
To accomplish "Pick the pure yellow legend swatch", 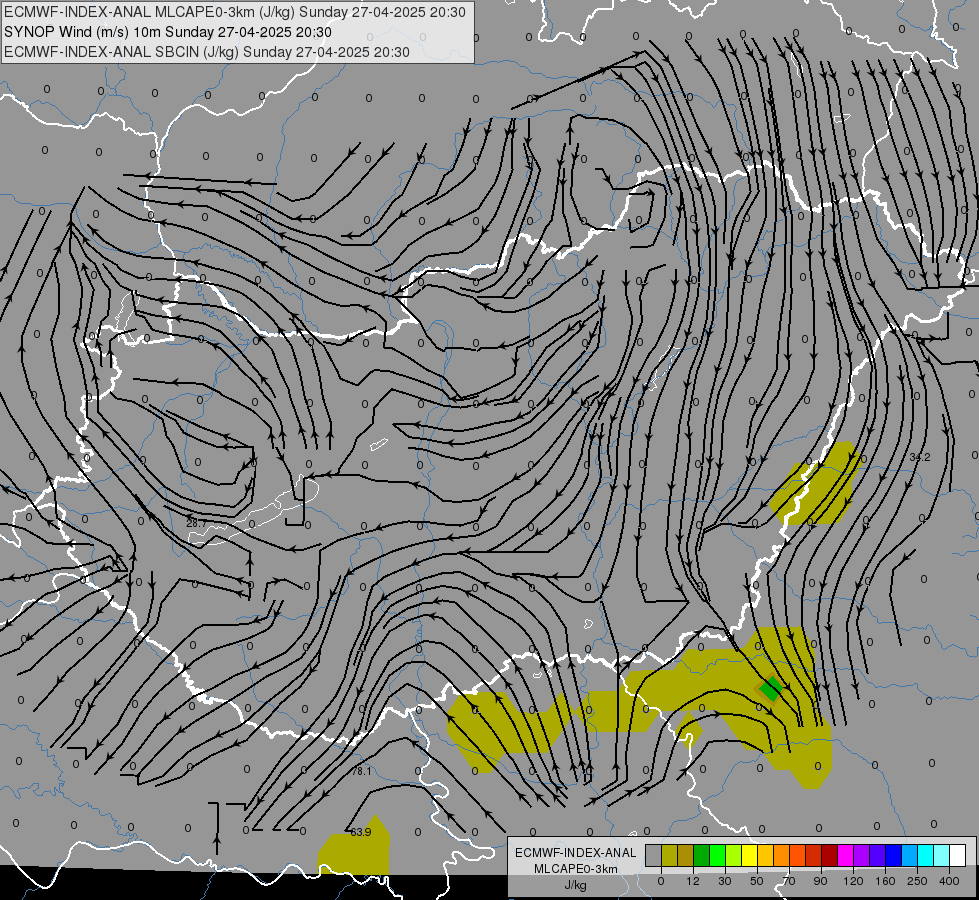I will pyautogui.click(x=749, y=856).
